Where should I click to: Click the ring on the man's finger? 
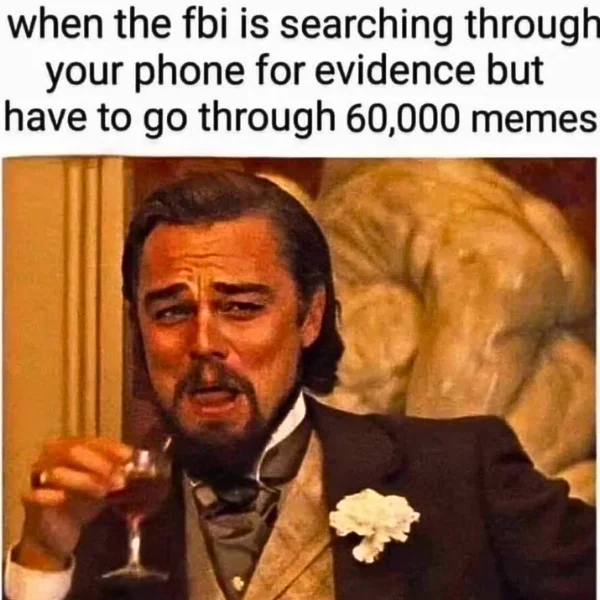pyautogui.click(x=43, y=478)
